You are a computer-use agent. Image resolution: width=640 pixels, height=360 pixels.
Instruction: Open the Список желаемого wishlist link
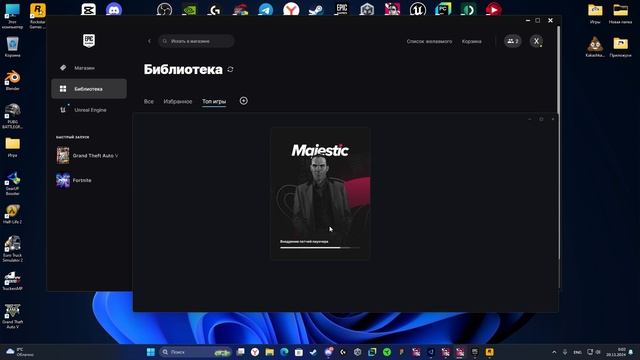[429, 41]
